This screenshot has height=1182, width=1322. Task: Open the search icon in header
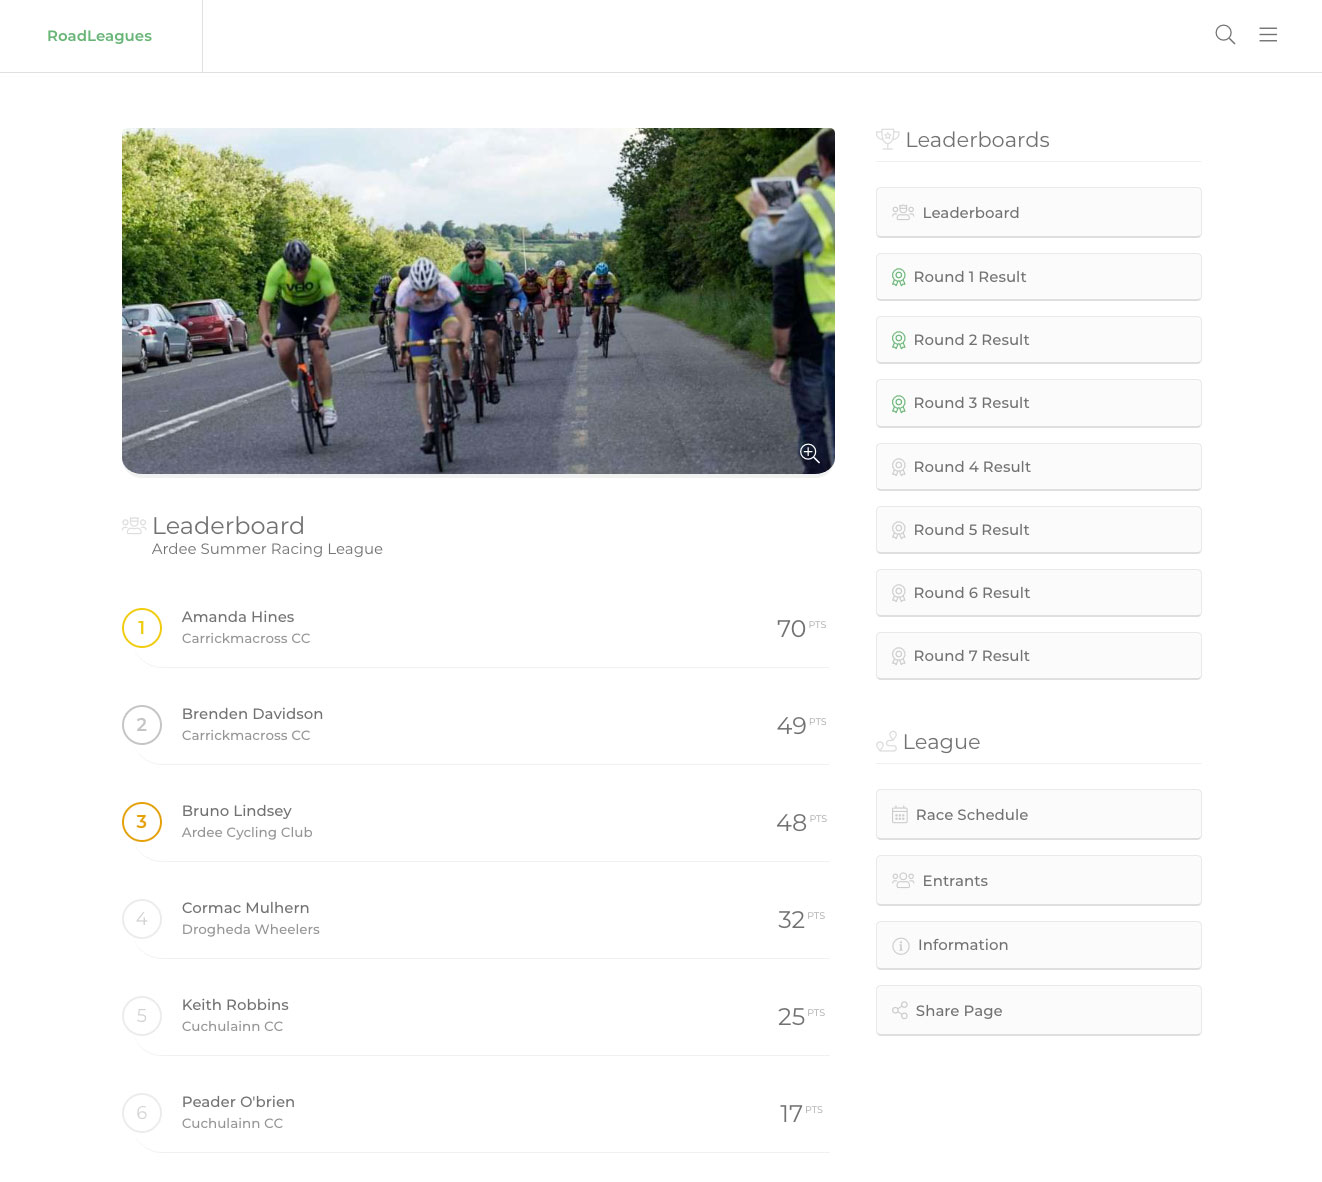point(1225,35)
